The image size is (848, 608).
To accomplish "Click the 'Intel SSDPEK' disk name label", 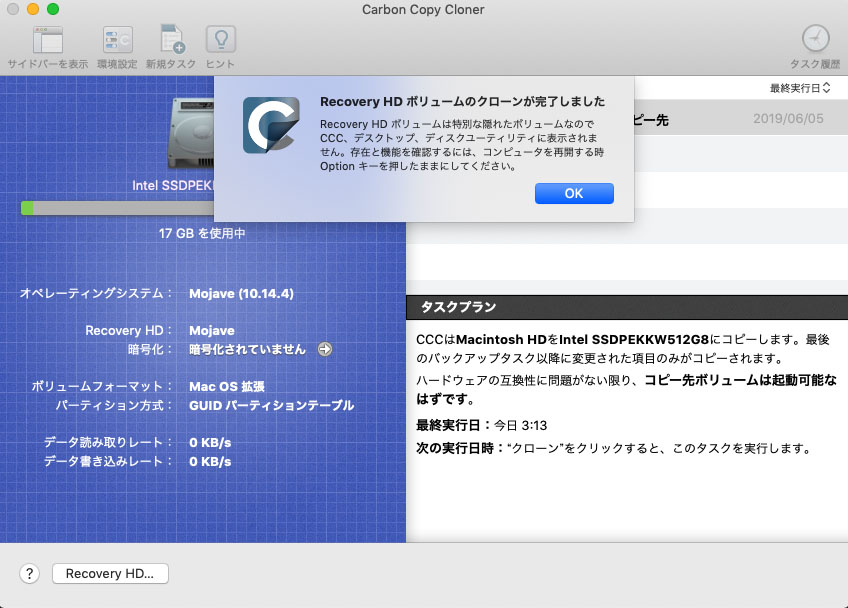I will (x=173, y=186).
